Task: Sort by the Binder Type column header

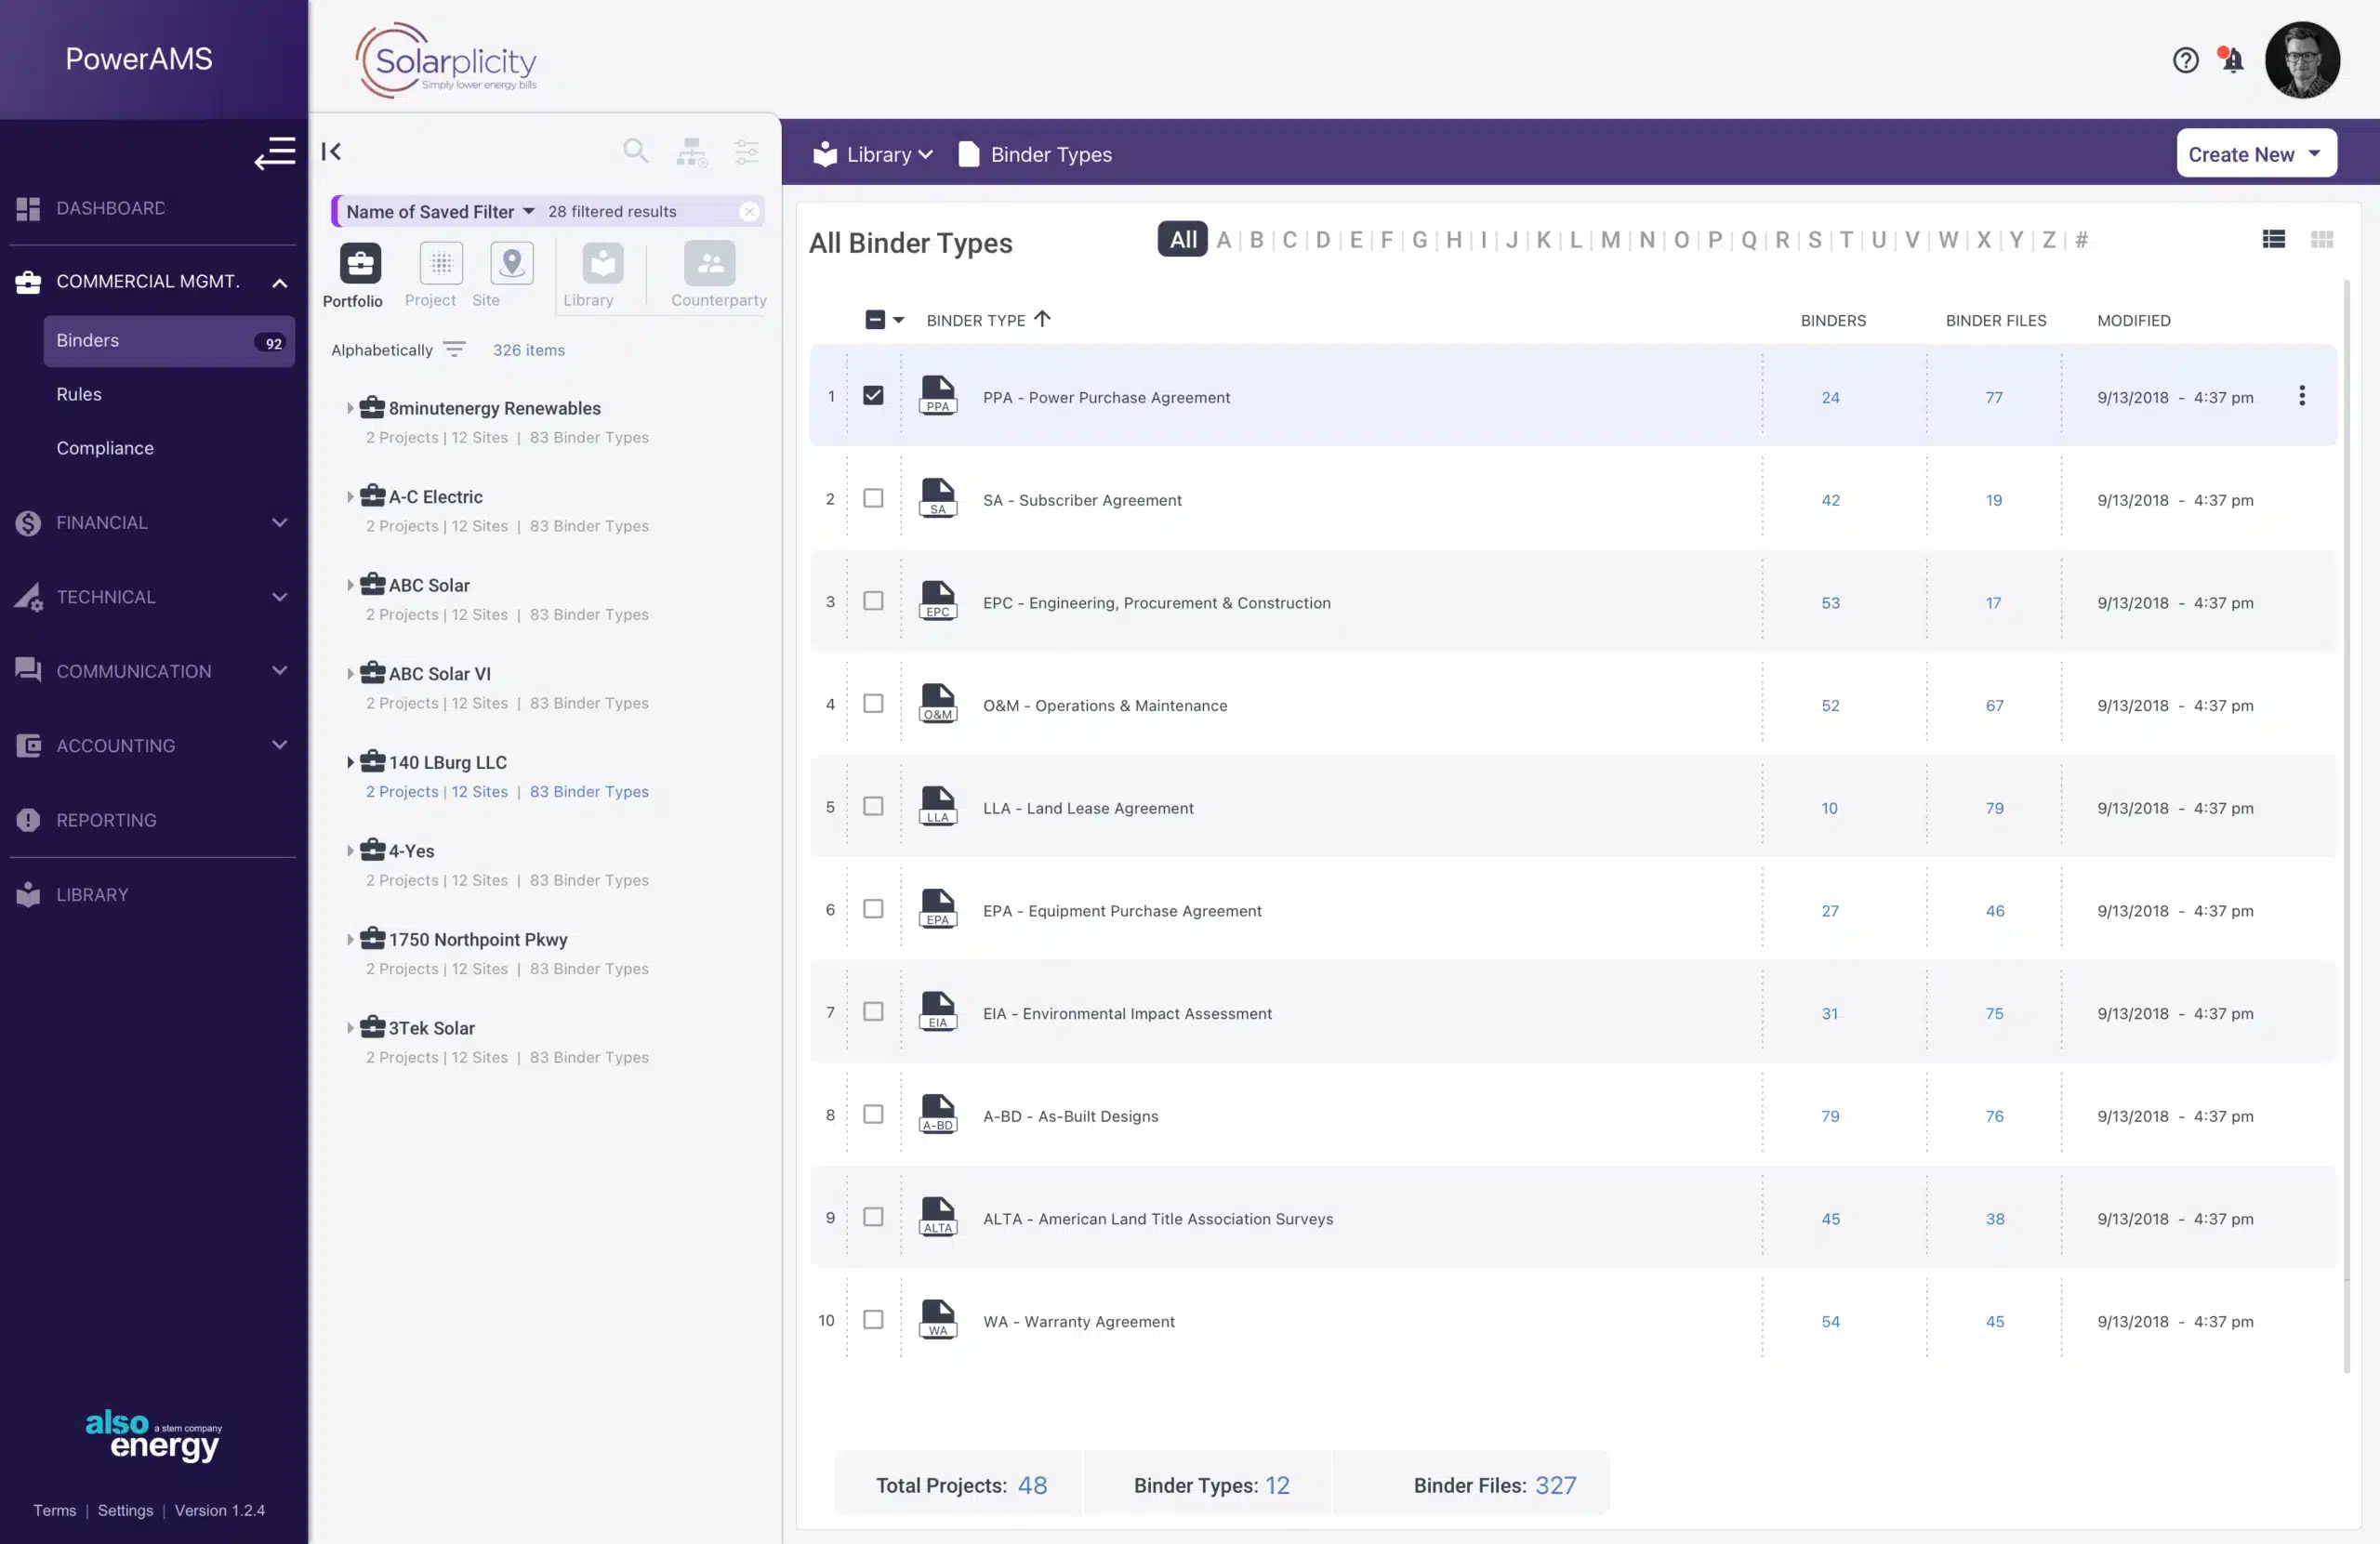Action: (988, 320)
